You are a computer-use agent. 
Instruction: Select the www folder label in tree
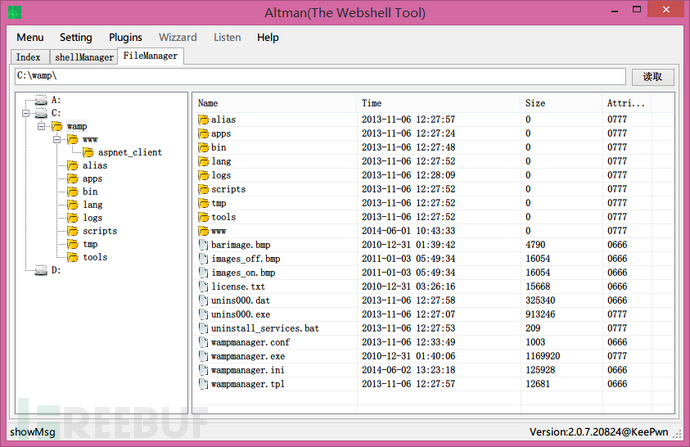coord(90,140)
